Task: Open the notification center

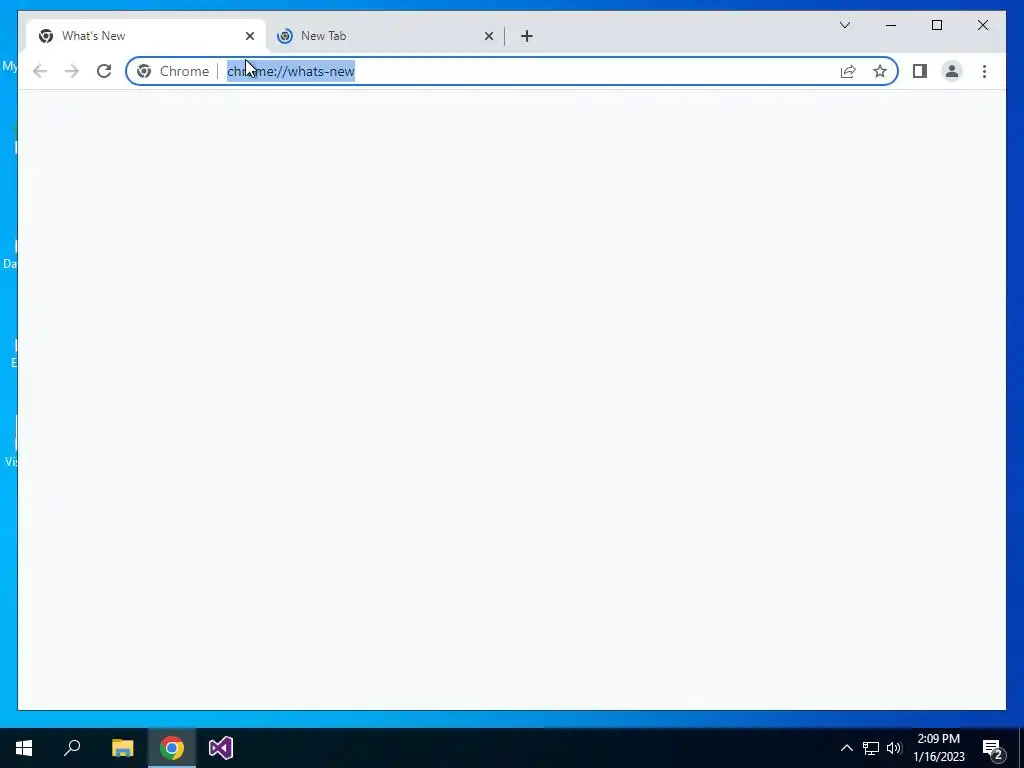Action: pos(993,748)
